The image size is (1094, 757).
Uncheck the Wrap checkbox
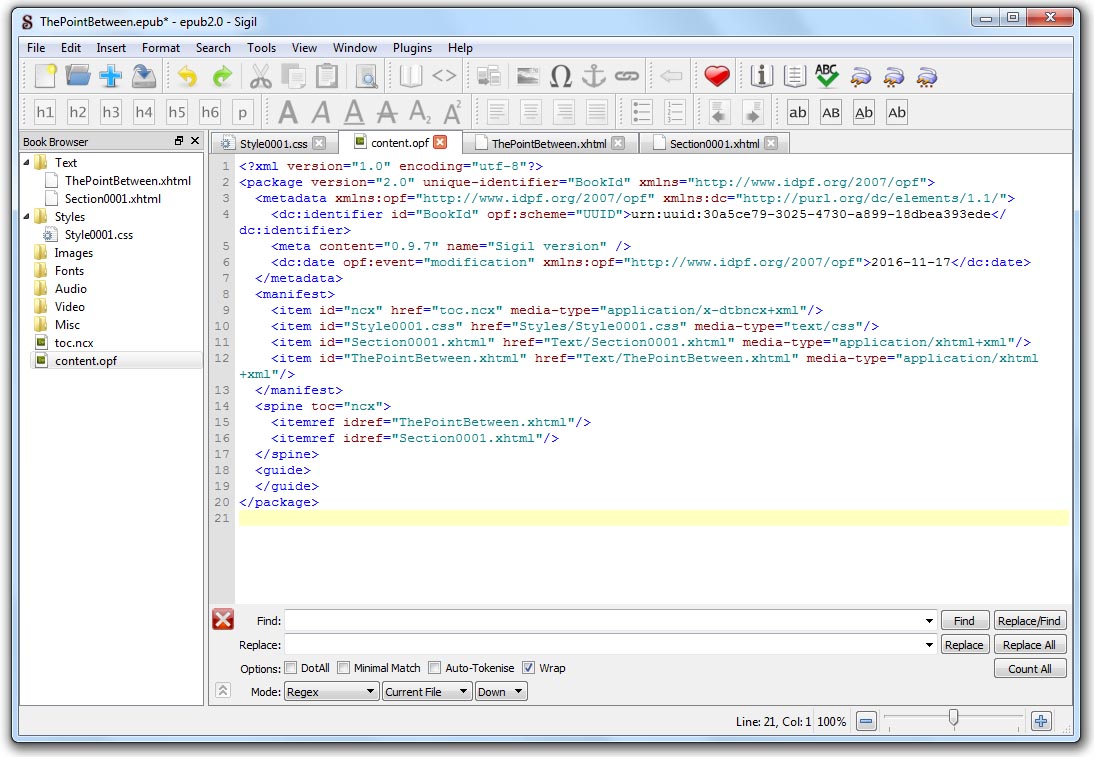tap(529, 668)
